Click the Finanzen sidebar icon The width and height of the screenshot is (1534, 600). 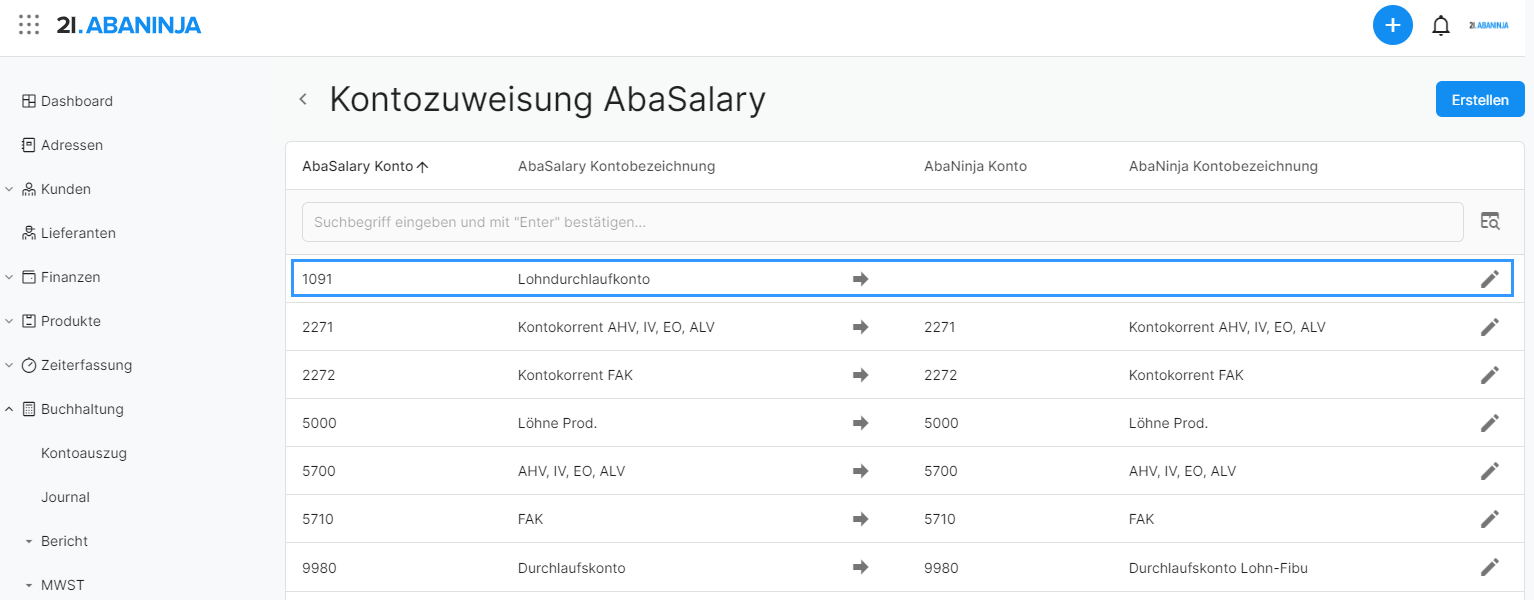[x=29, y=277]
